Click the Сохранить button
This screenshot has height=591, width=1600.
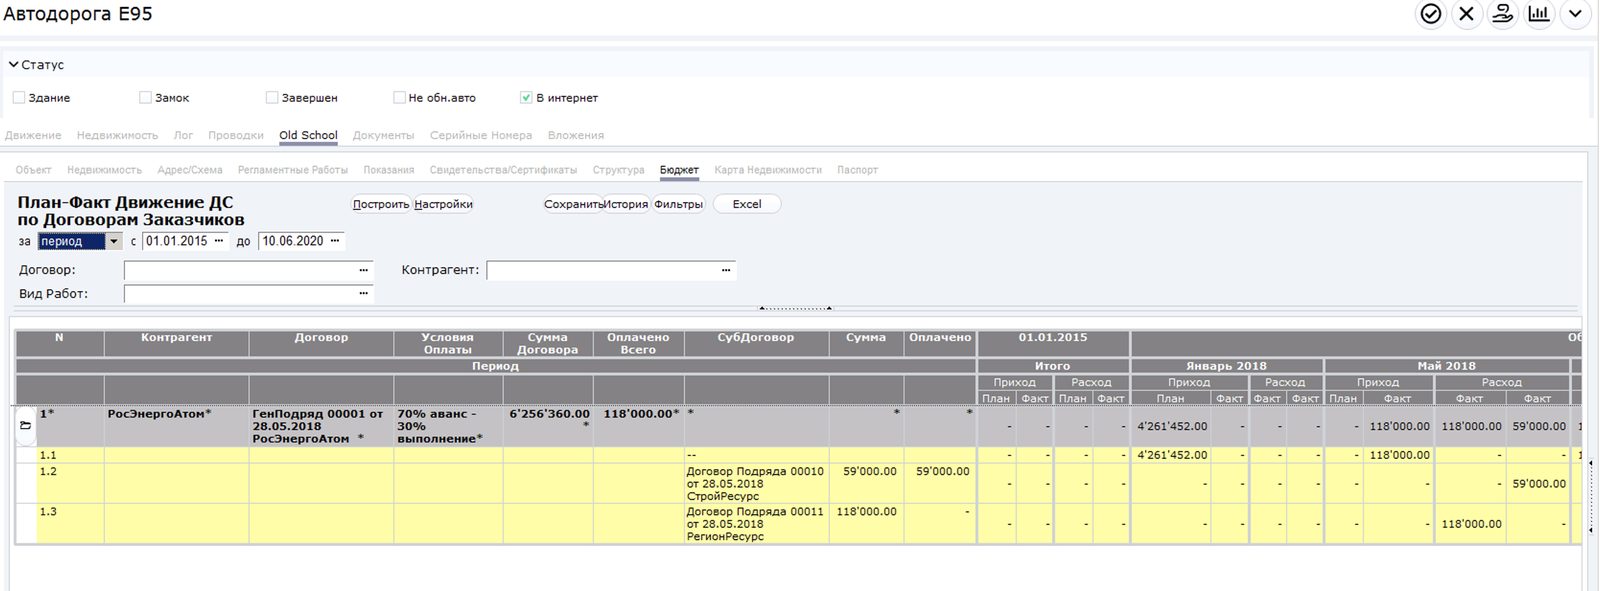click(573, 204)
